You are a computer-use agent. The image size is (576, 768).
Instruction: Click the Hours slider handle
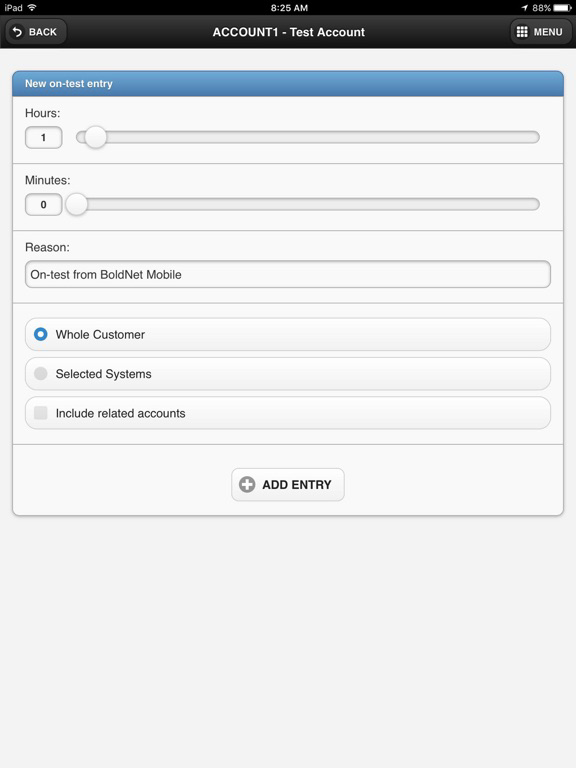[96, 137]
